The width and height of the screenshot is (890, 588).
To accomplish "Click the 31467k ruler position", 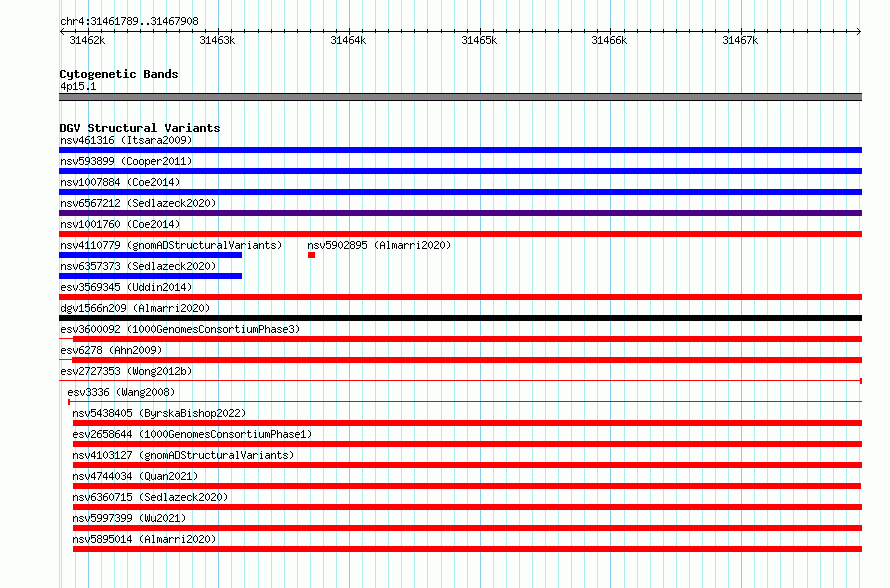I will 740,40.
